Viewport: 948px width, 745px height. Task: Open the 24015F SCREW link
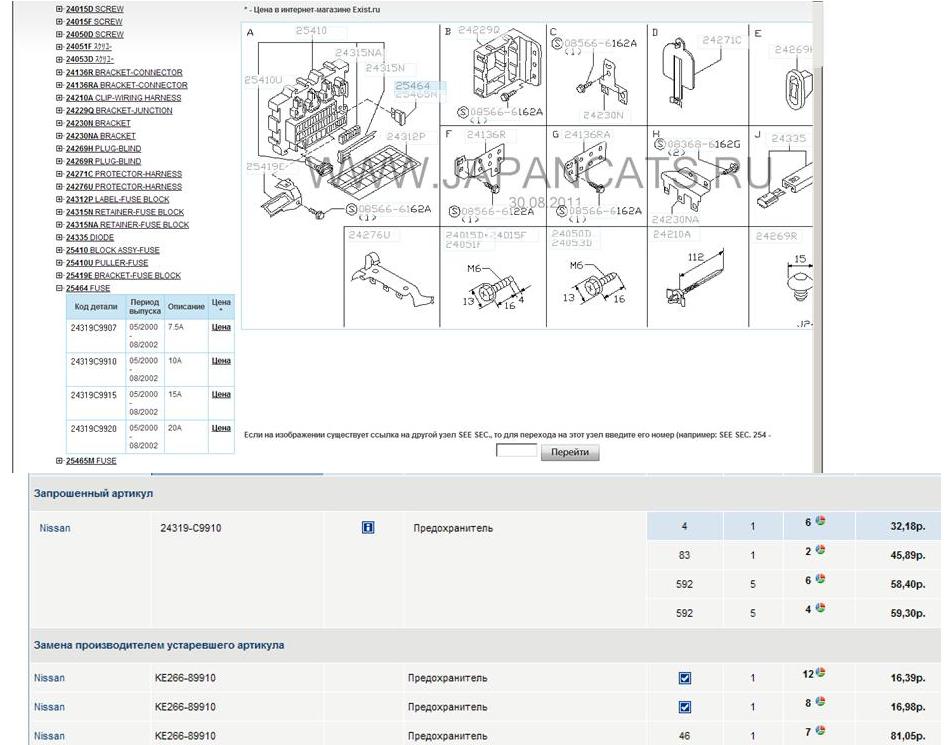94,22
